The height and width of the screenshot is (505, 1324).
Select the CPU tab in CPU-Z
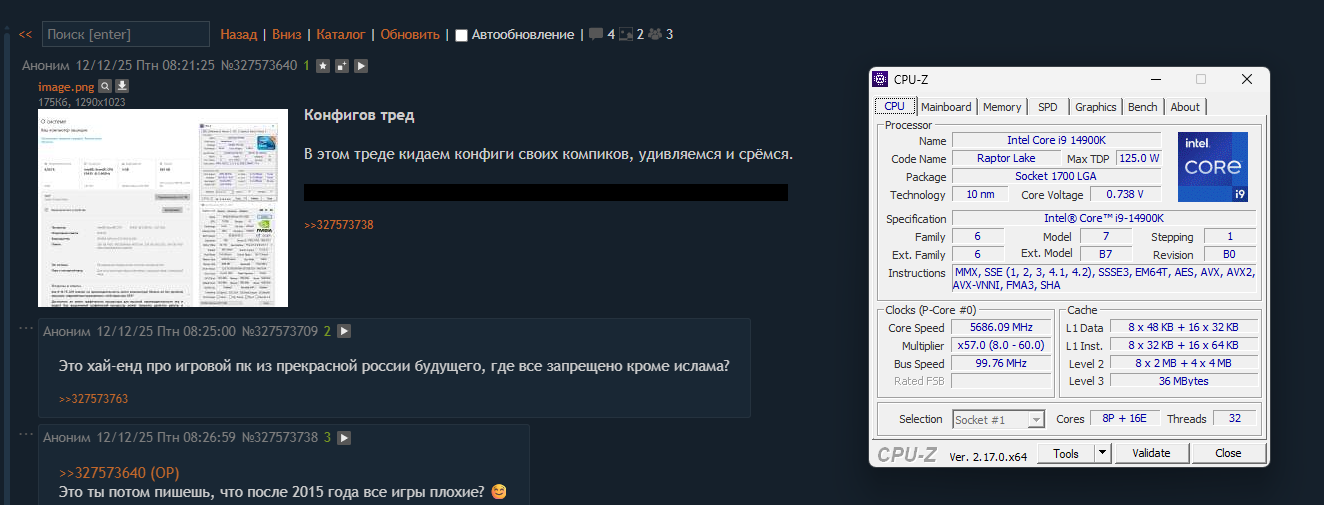(x=895, y=106)
